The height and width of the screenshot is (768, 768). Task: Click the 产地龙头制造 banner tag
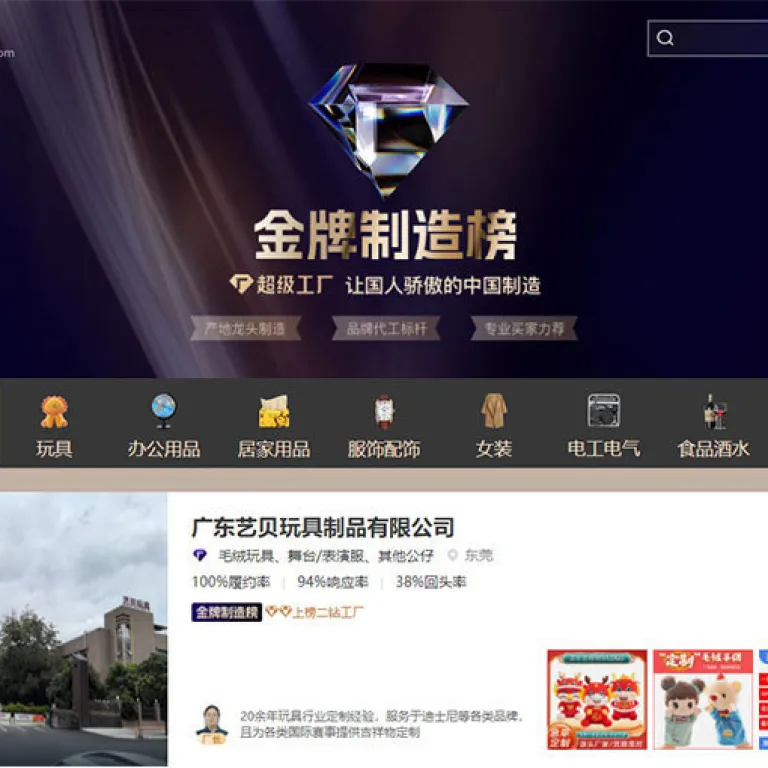pyautogui.click(x=245, y=328)
